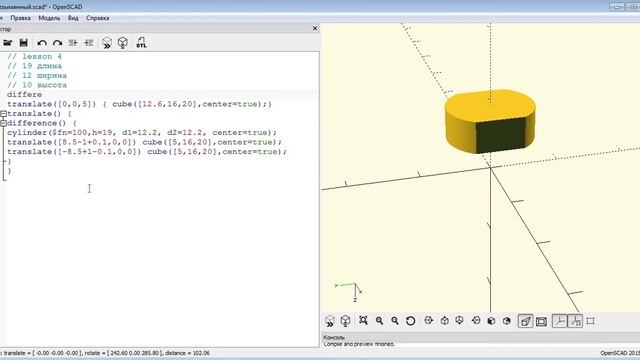The height and width of the screenshot is (360, 640).
Task: Save the file using the floppy disk icon
Action: pos(24,42)
